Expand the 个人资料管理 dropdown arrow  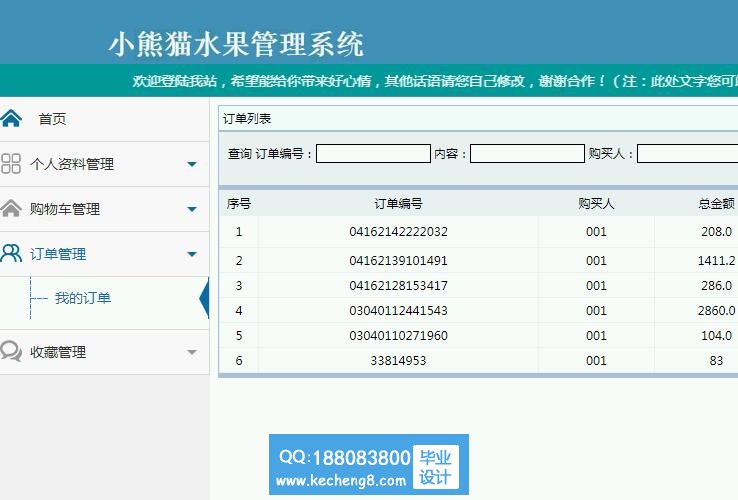[192, 164]
